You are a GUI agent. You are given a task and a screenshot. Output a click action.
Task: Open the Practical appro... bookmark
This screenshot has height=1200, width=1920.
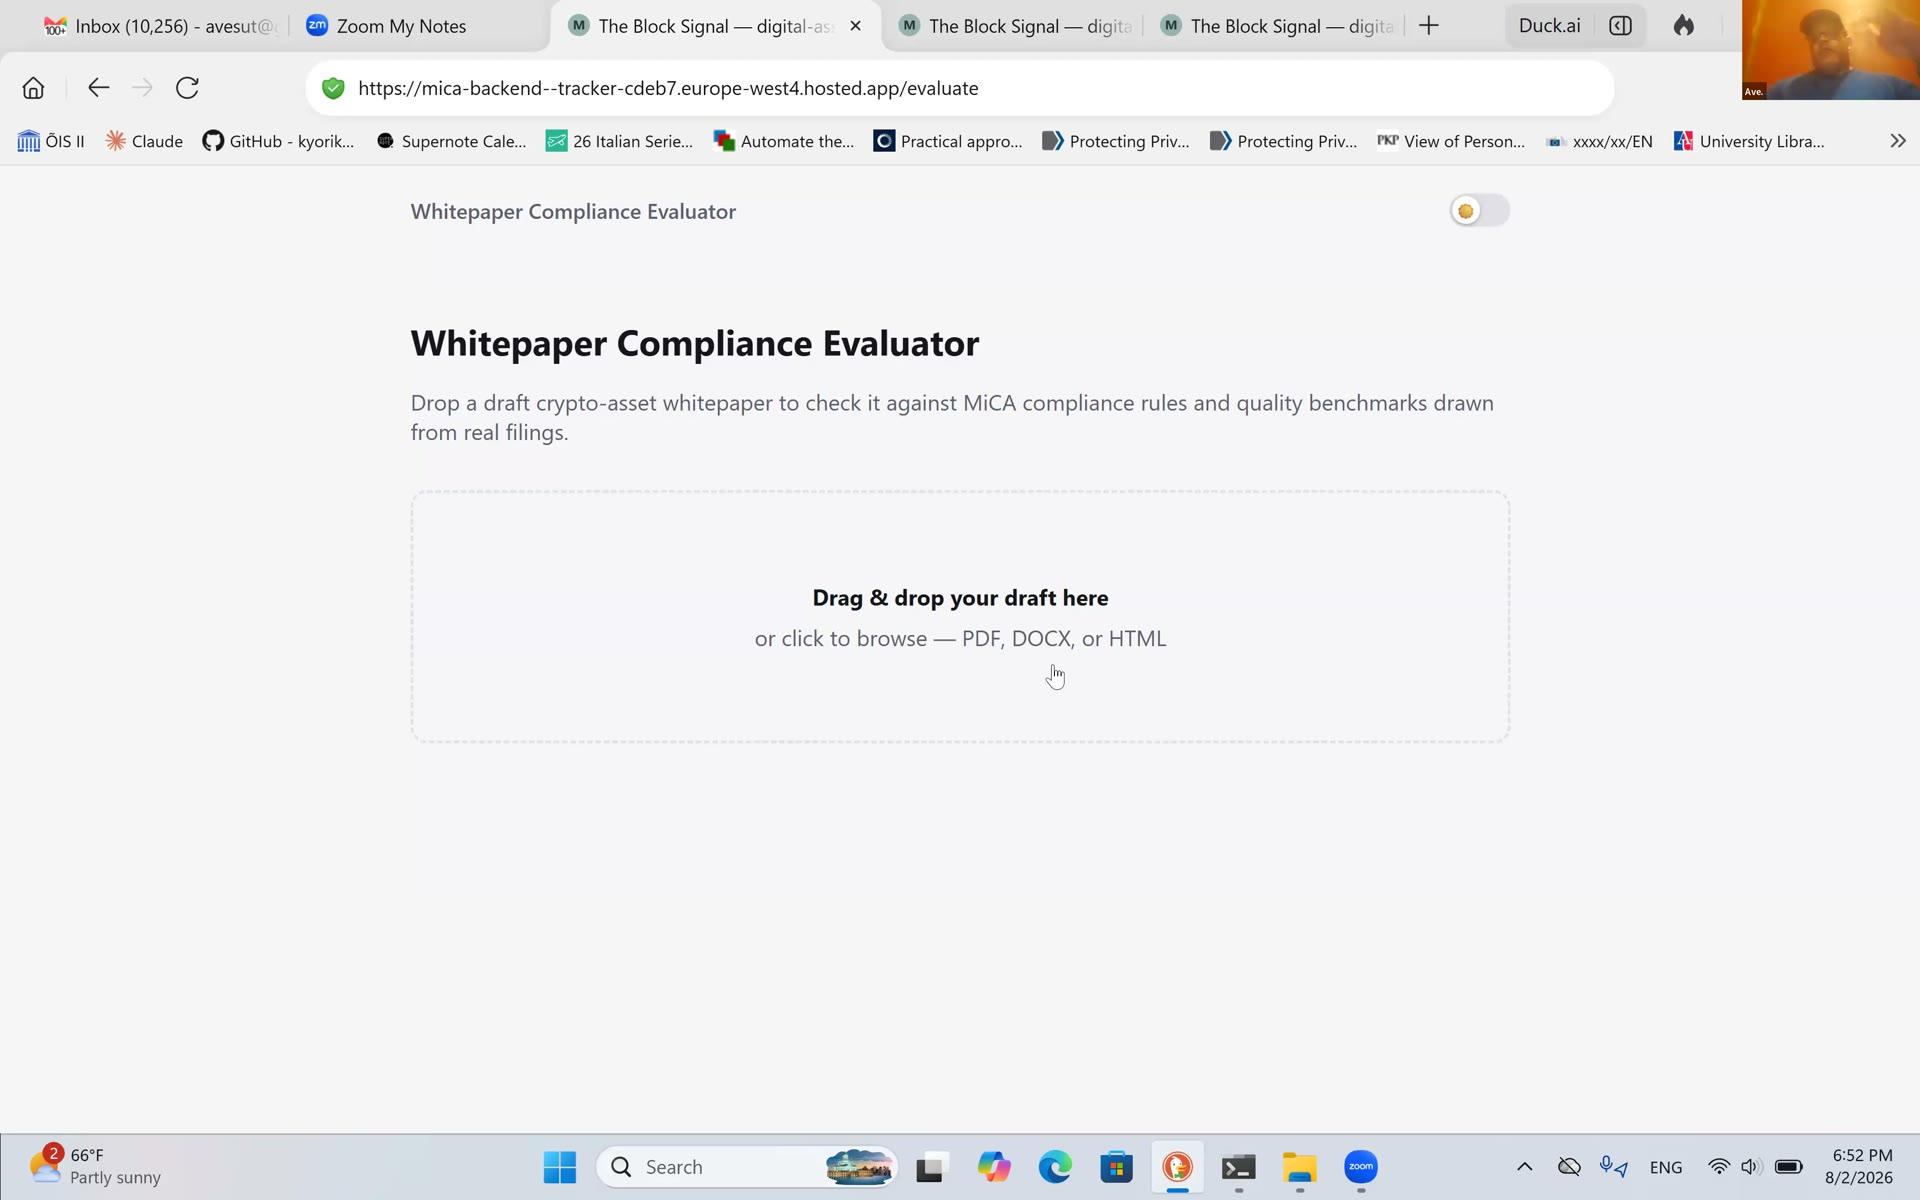(x=948, y=141)
